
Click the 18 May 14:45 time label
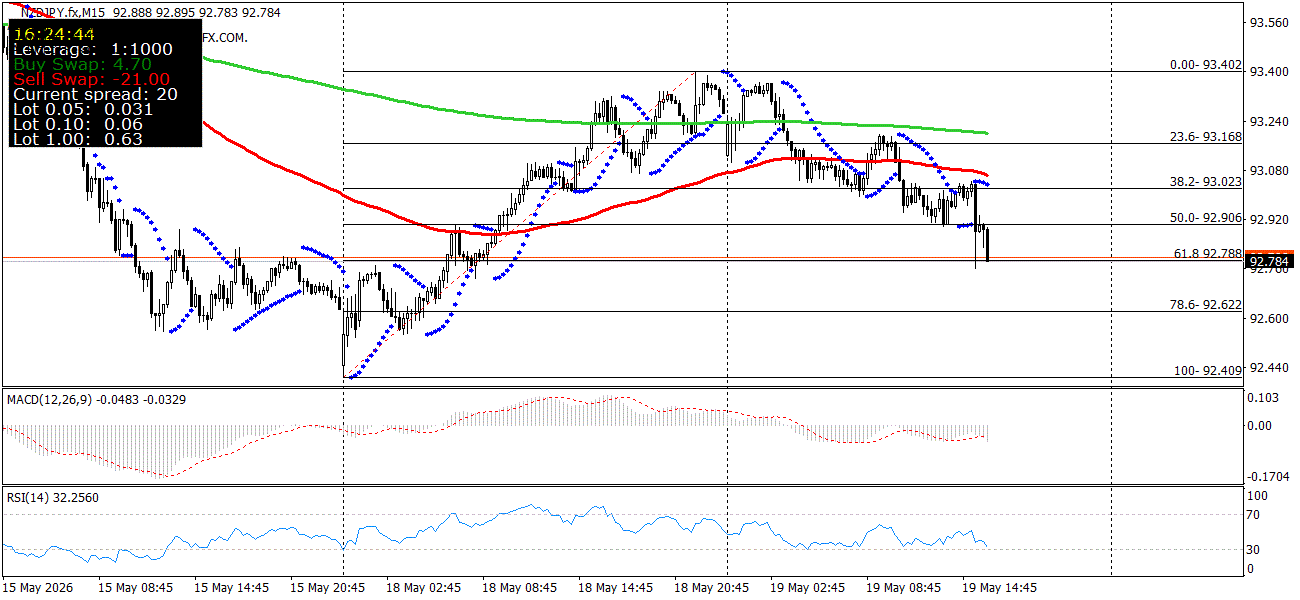click(615, 587)
